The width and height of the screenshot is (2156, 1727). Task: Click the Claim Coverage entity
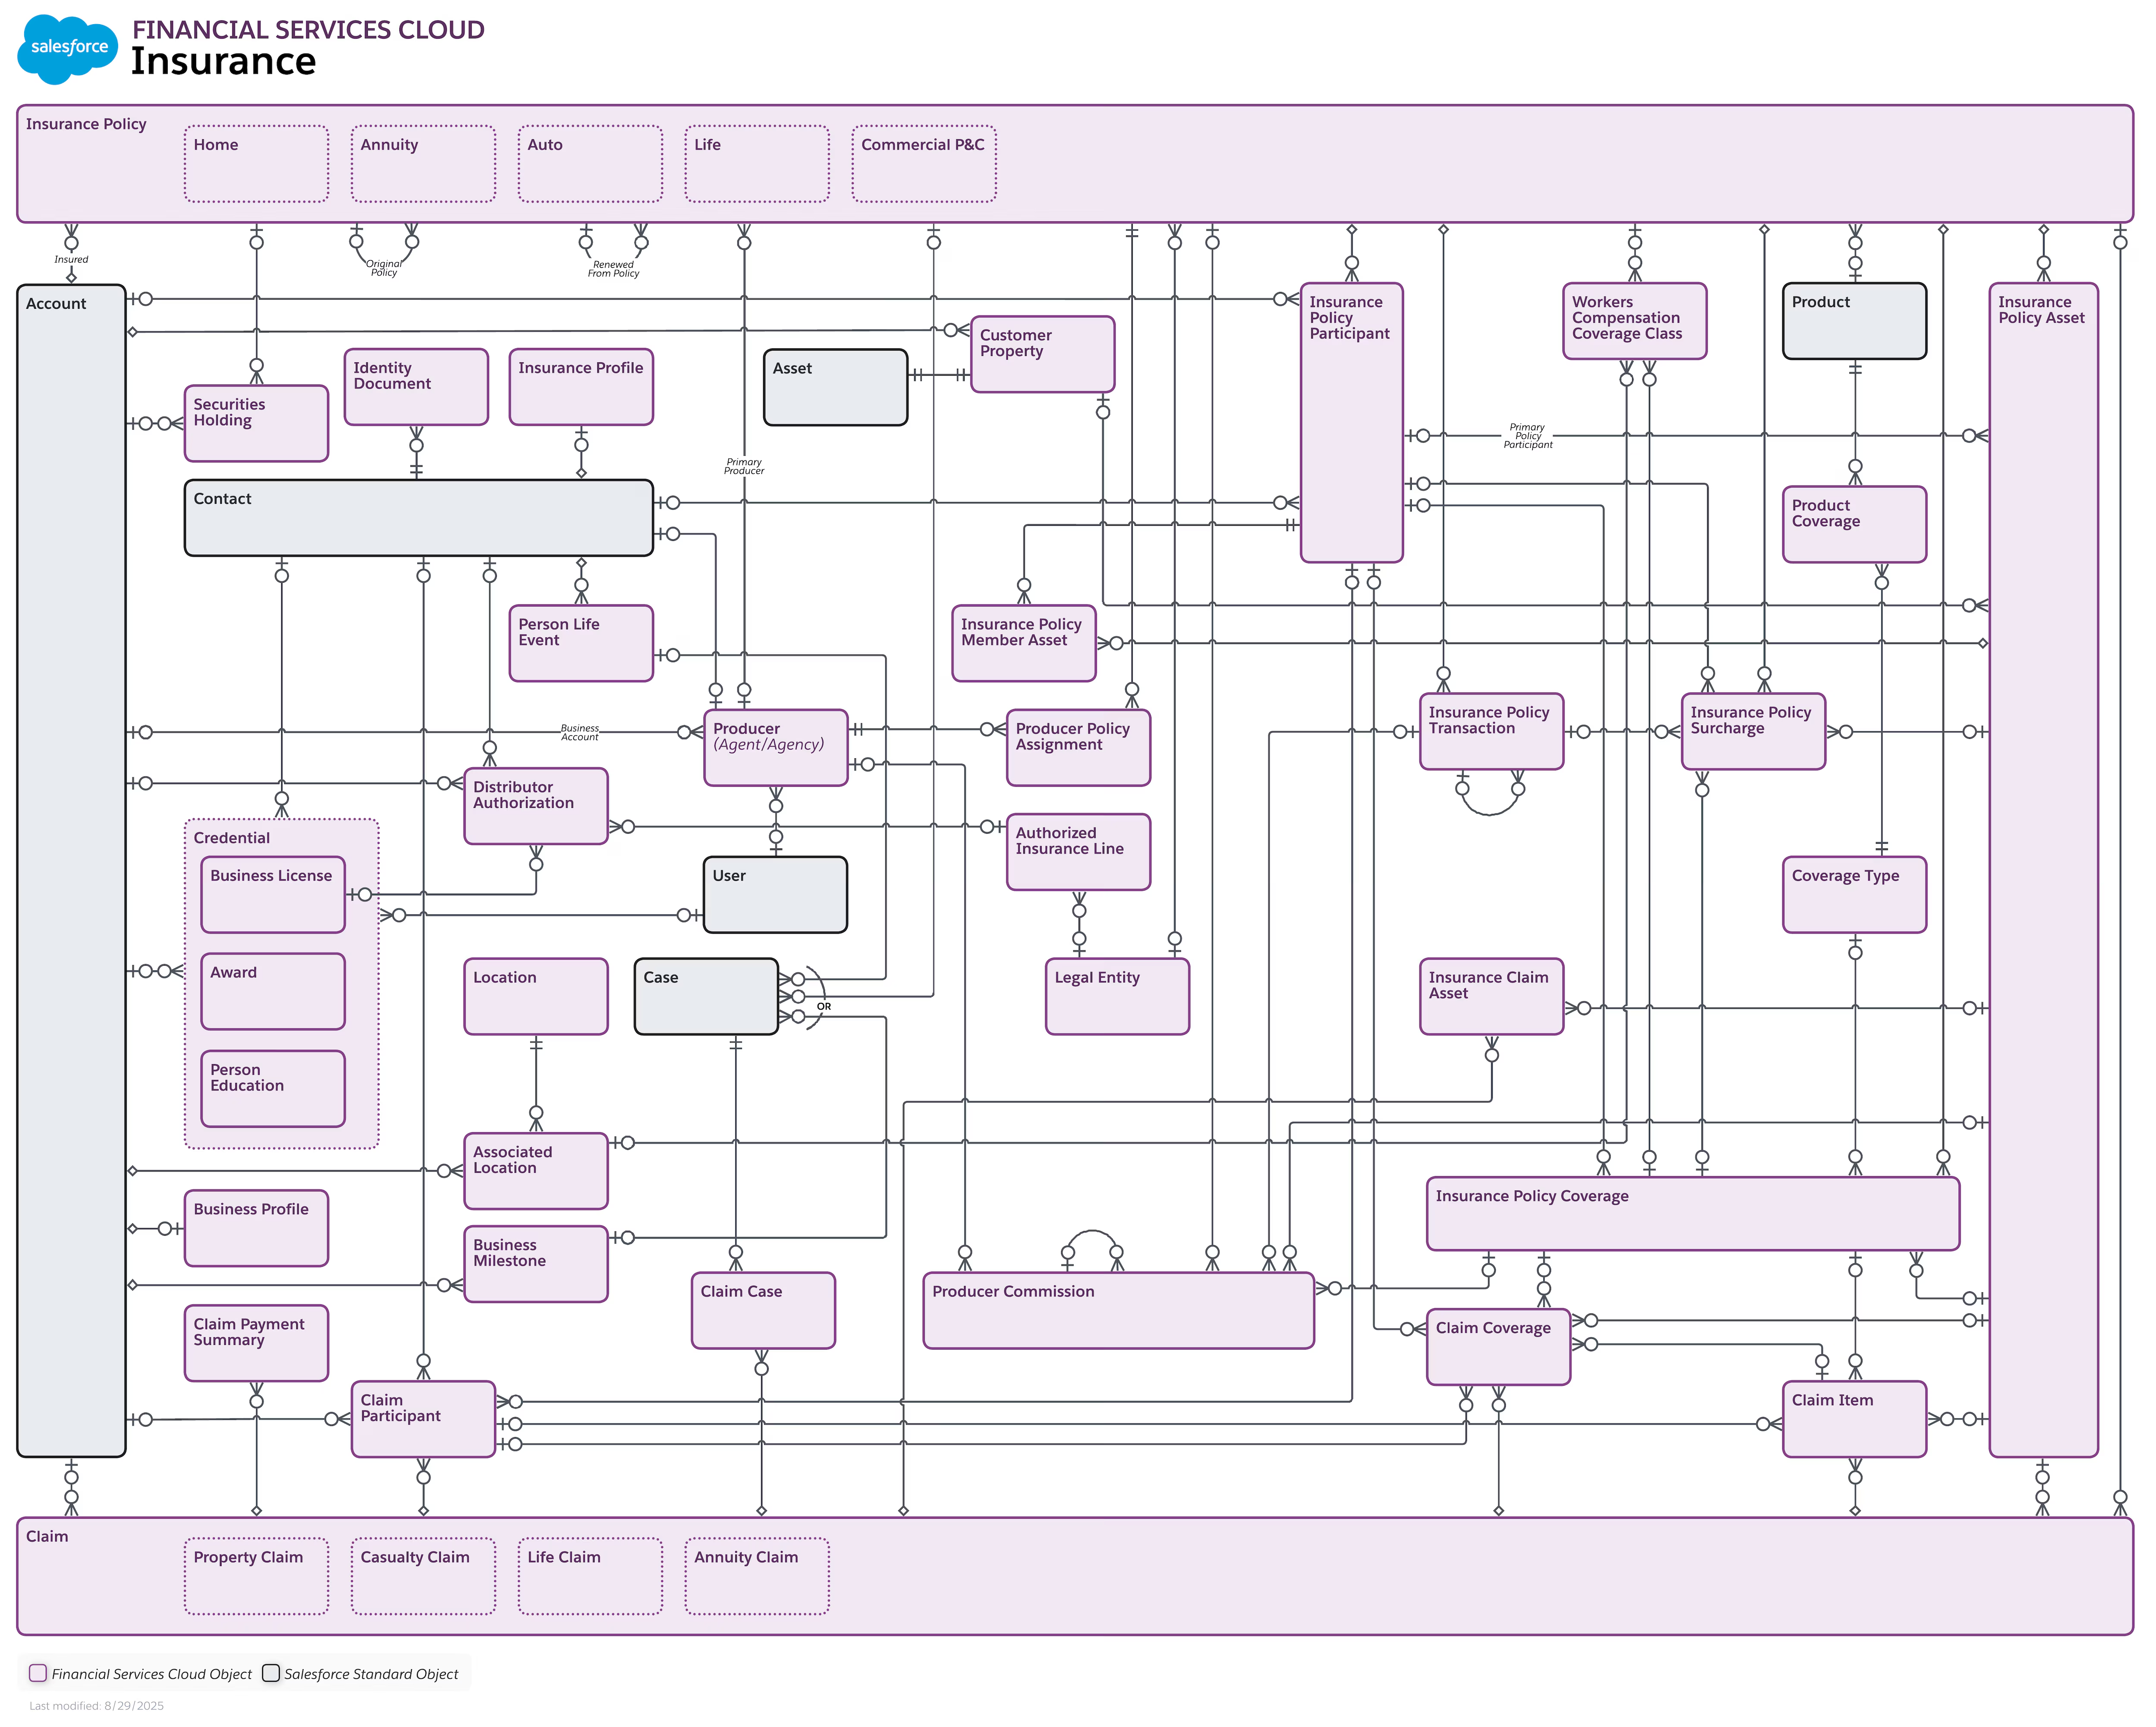(x=1499, y=1347)
